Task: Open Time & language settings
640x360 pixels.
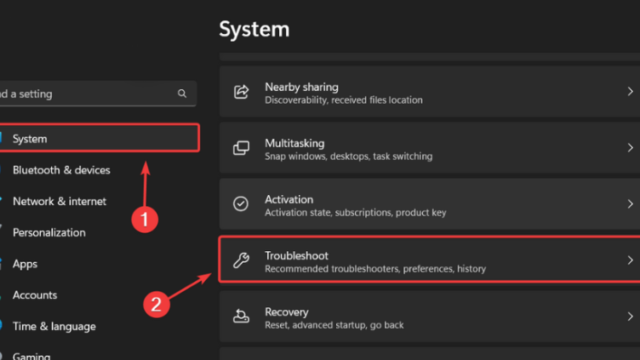Action: [x=54, y=327]
